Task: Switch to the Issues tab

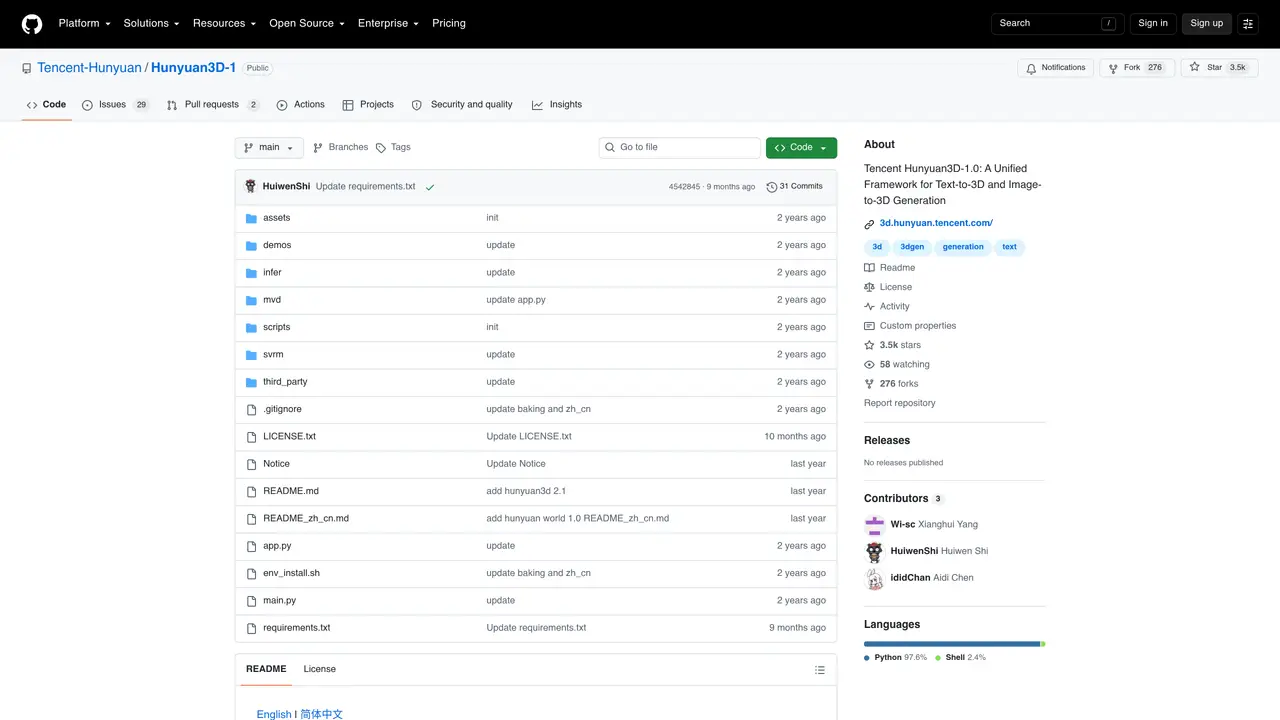Action: (x=115, y=105)
